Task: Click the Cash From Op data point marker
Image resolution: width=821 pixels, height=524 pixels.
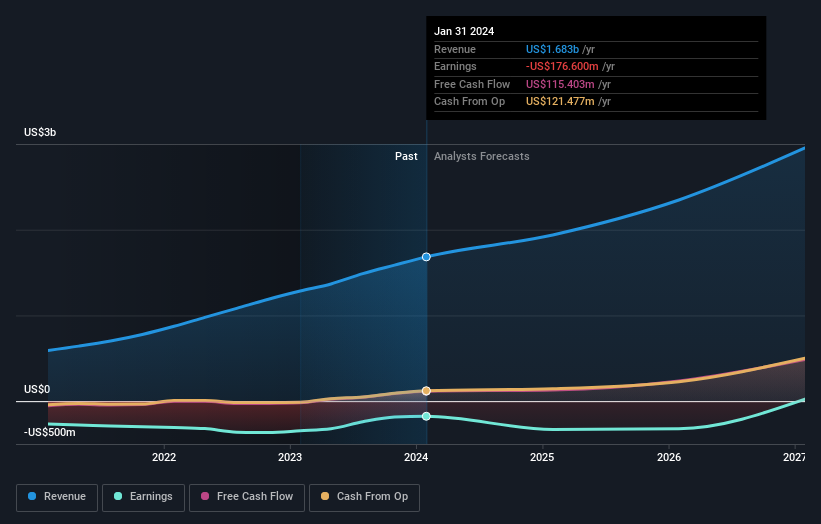Action: 426,391
